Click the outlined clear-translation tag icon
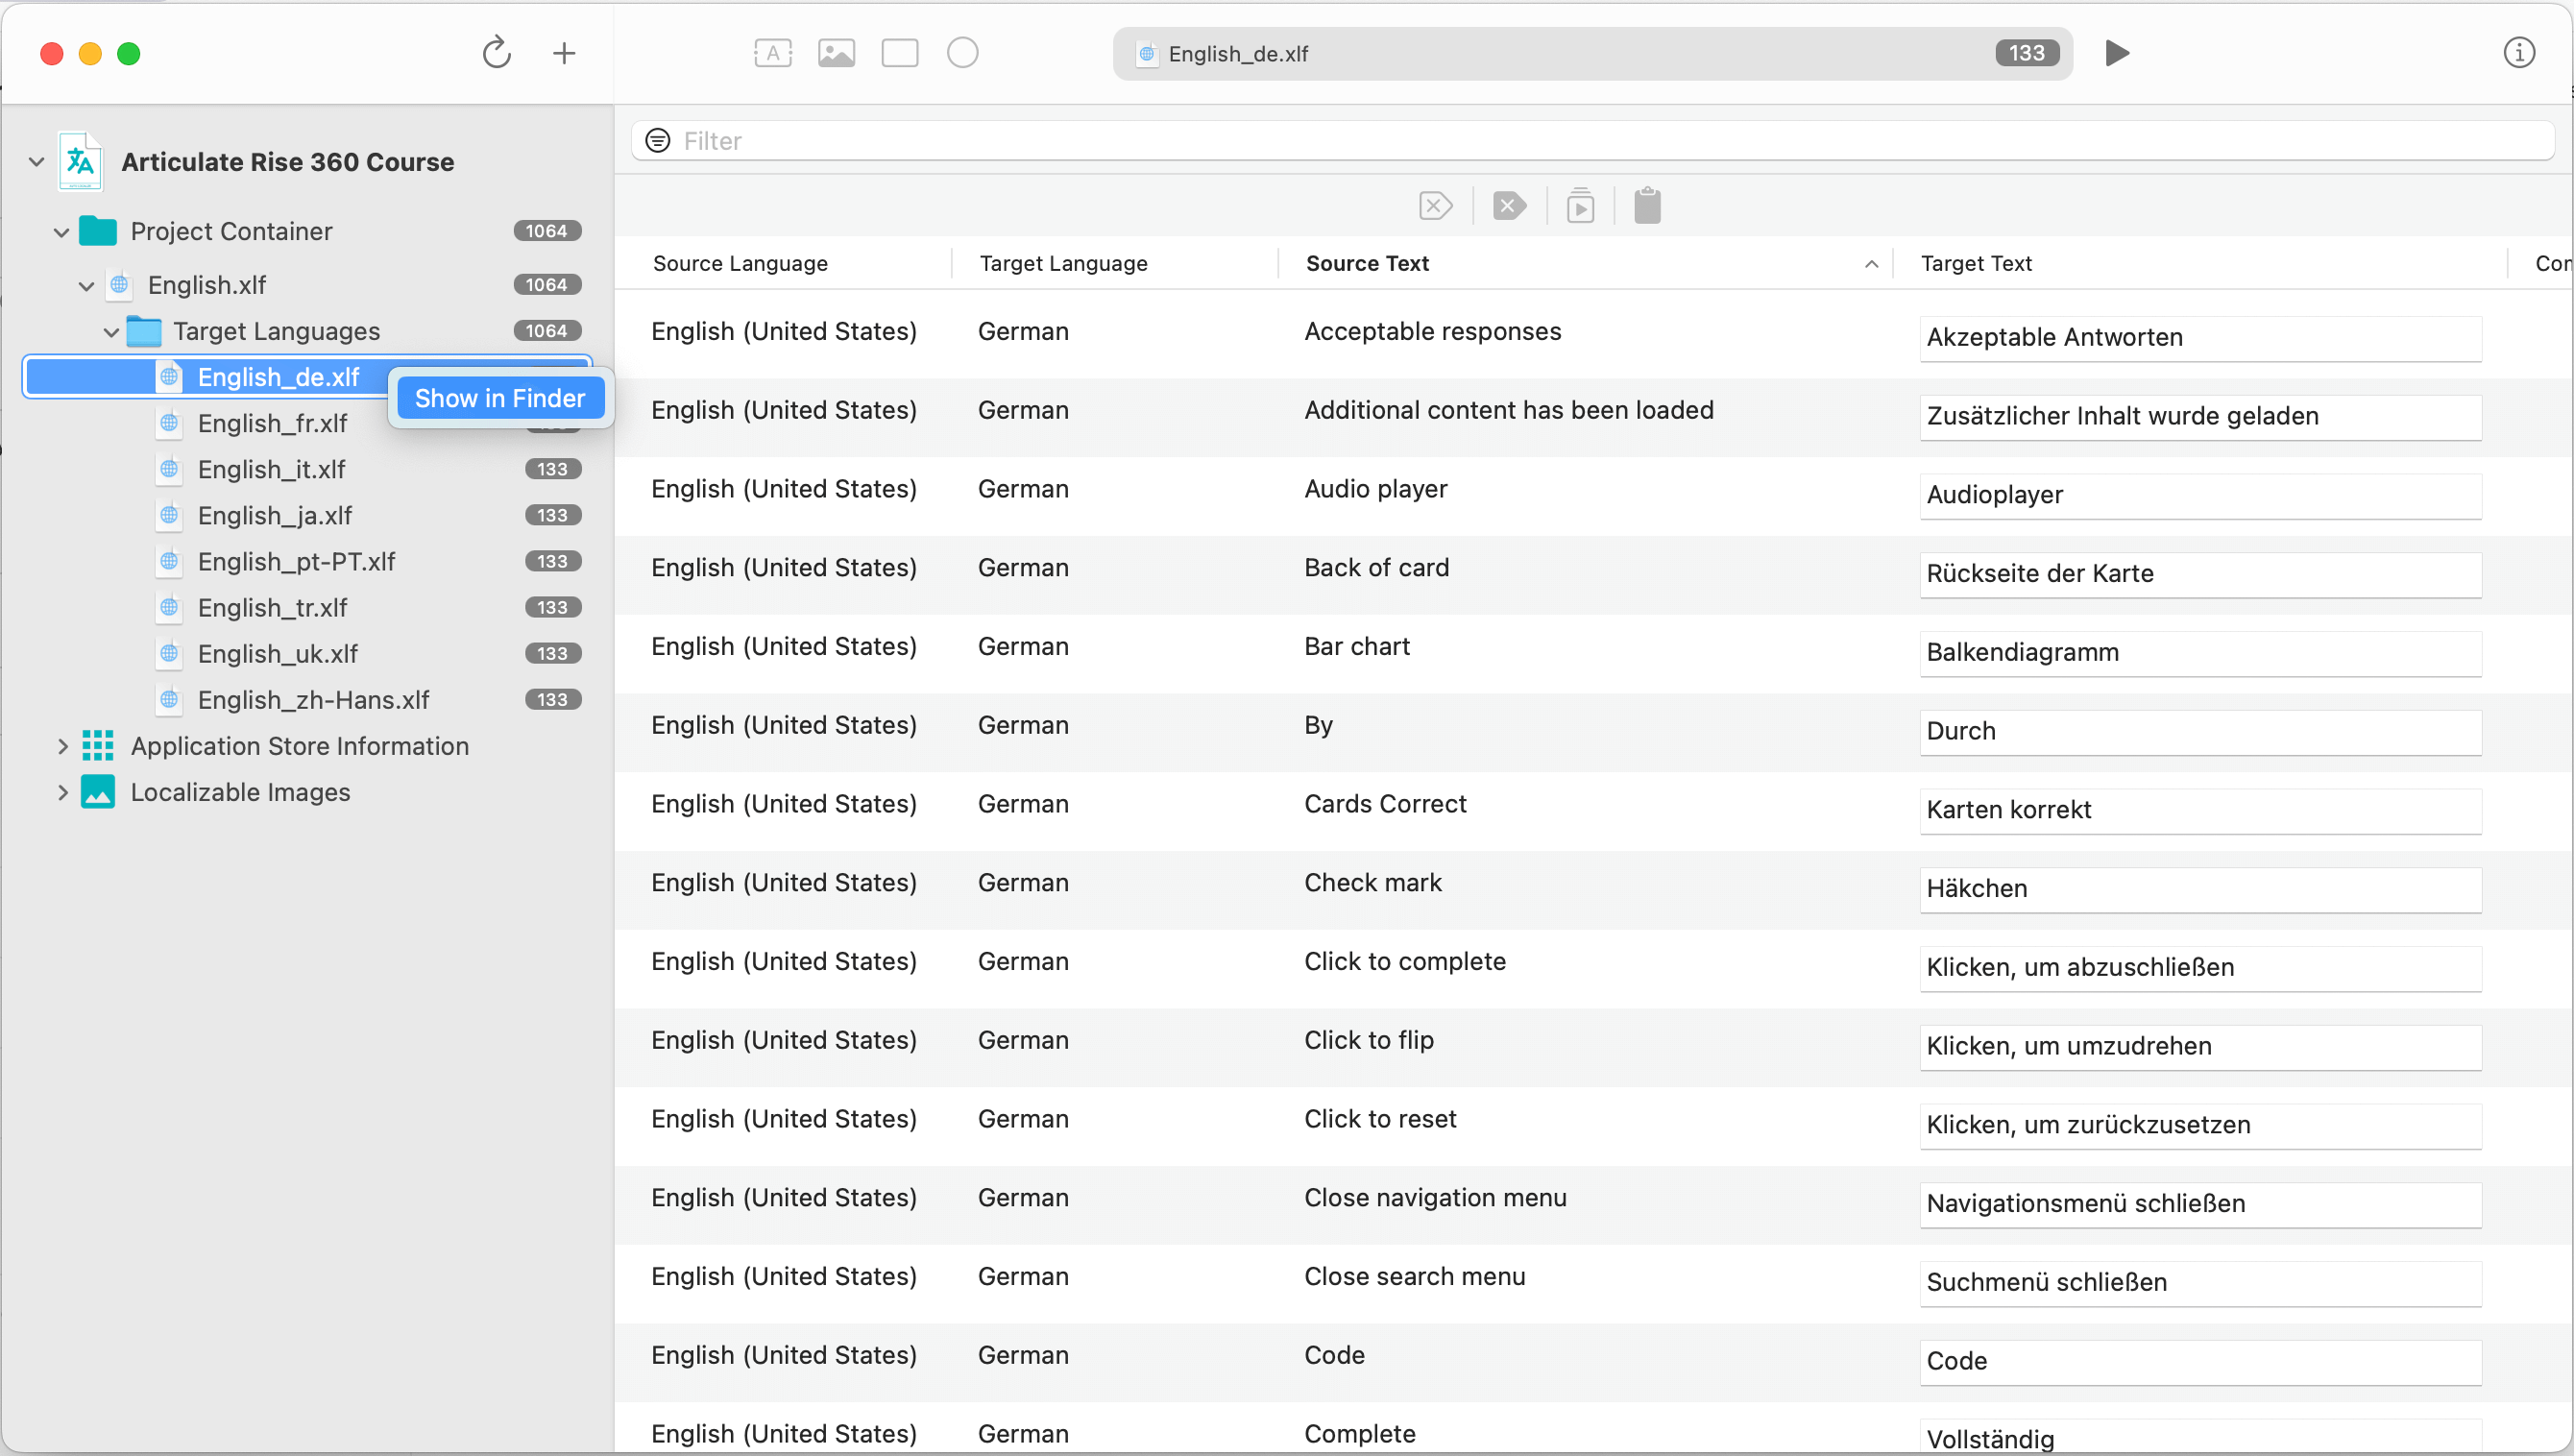This screenshot has width=2574, height=1456. coord(1436,206)
